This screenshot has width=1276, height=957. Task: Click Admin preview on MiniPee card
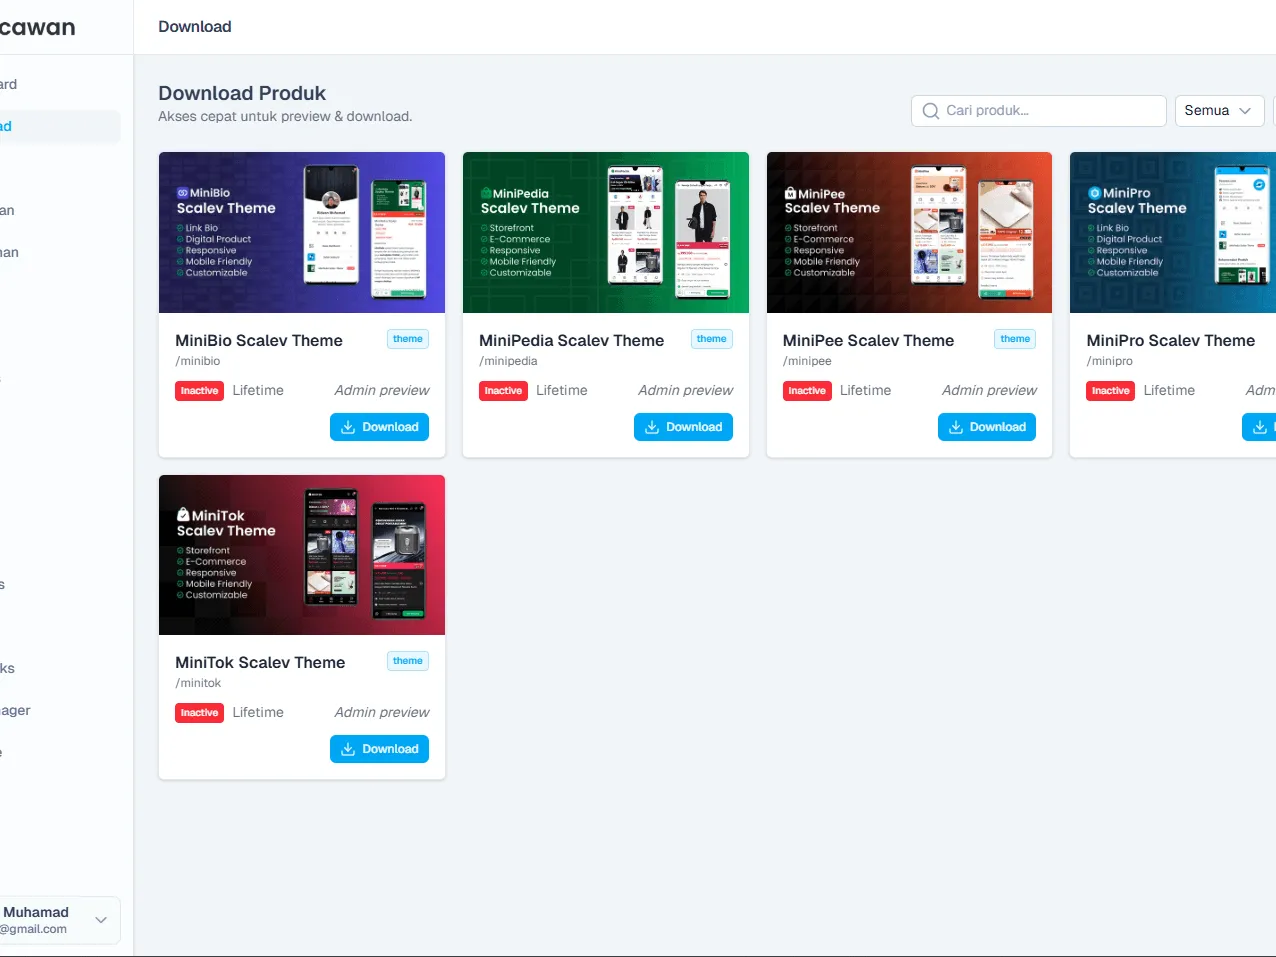pyautogui.click(x=990, y=391)
